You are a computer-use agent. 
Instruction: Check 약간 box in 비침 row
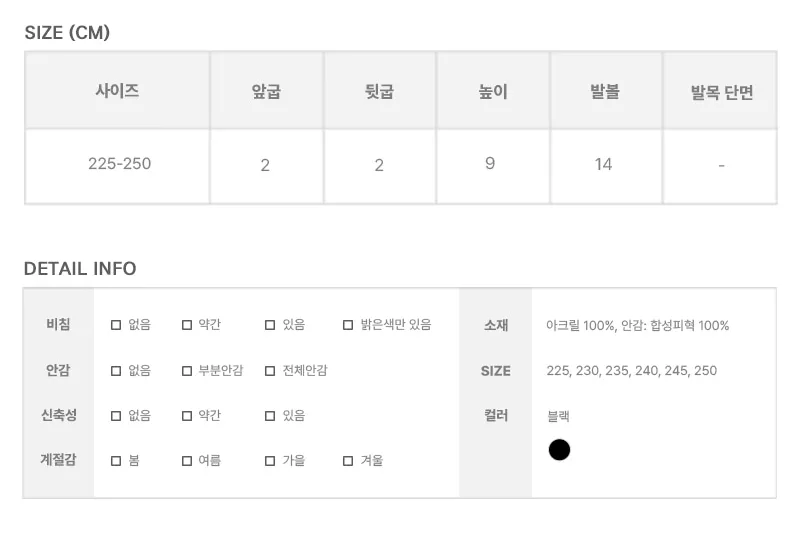point(187,325)
